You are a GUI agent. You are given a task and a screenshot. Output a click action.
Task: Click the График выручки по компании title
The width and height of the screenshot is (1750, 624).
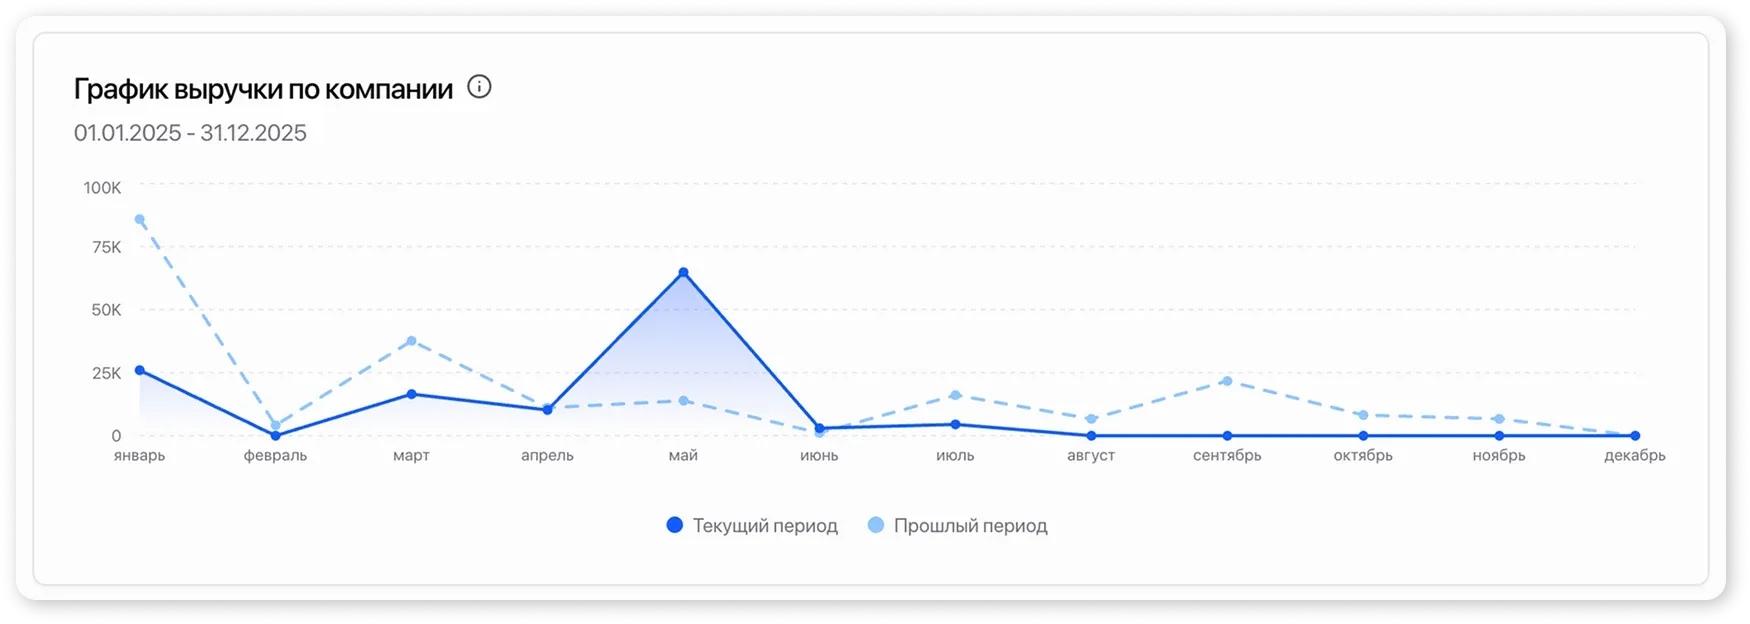[263, 89]
